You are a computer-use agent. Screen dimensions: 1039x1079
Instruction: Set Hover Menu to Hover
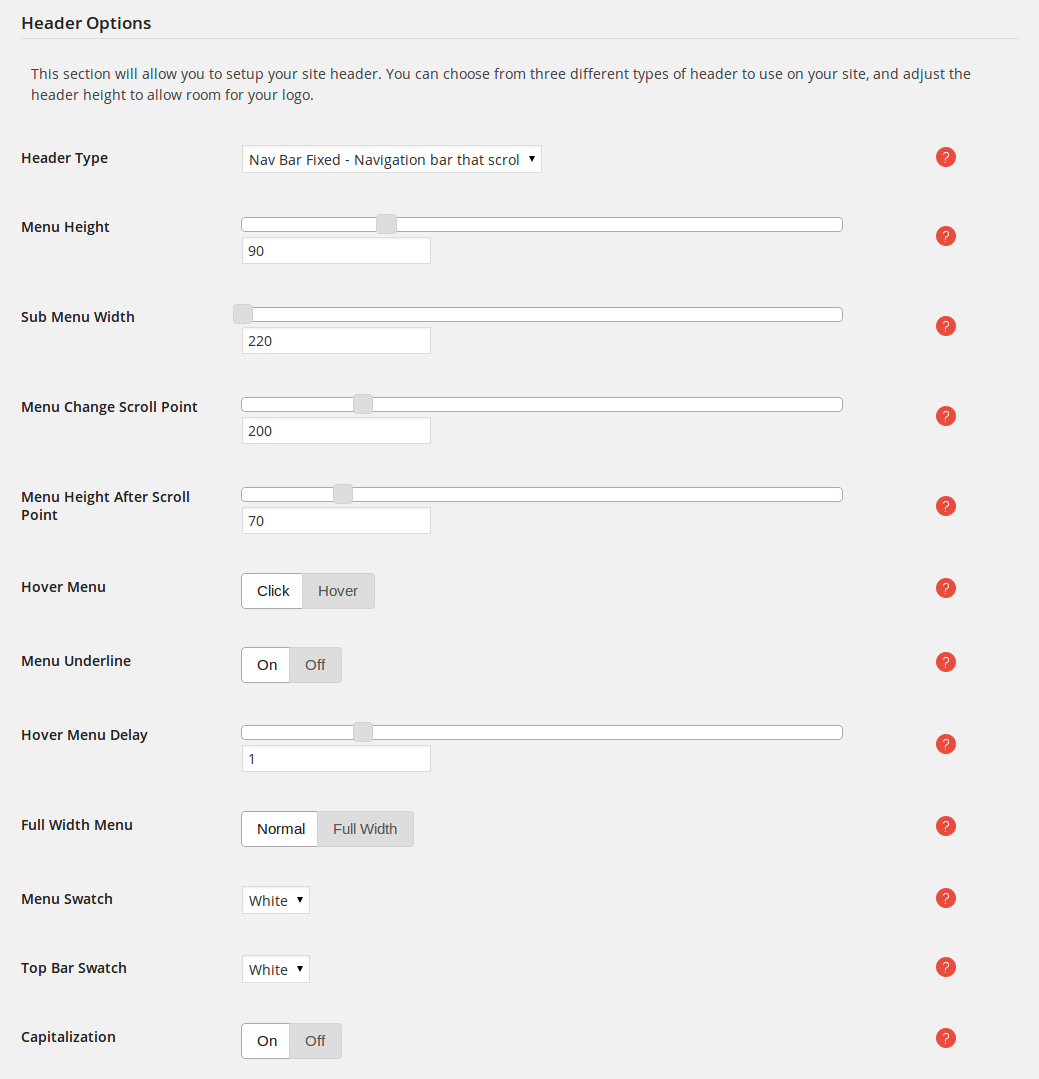[x=339, y=591]
